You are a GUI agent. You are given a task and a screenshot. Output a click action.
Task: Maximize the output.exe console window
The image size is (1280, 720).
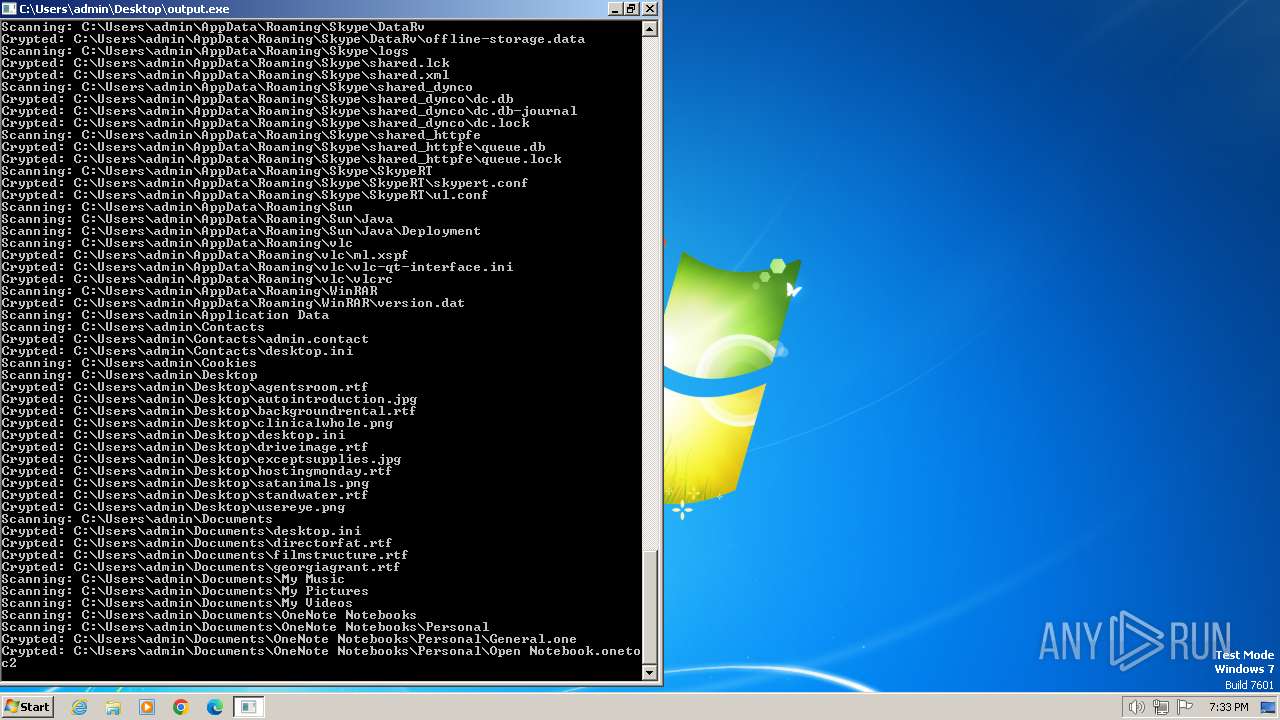click(x=632, y=8)
